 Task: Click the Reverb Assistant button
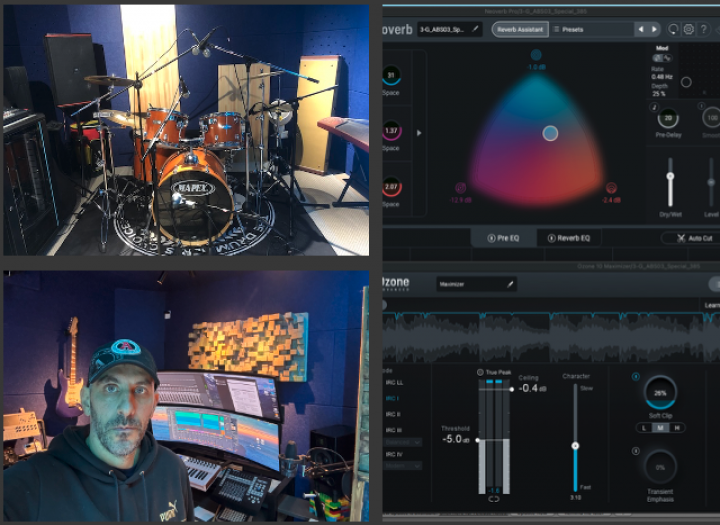coord(519,29)
